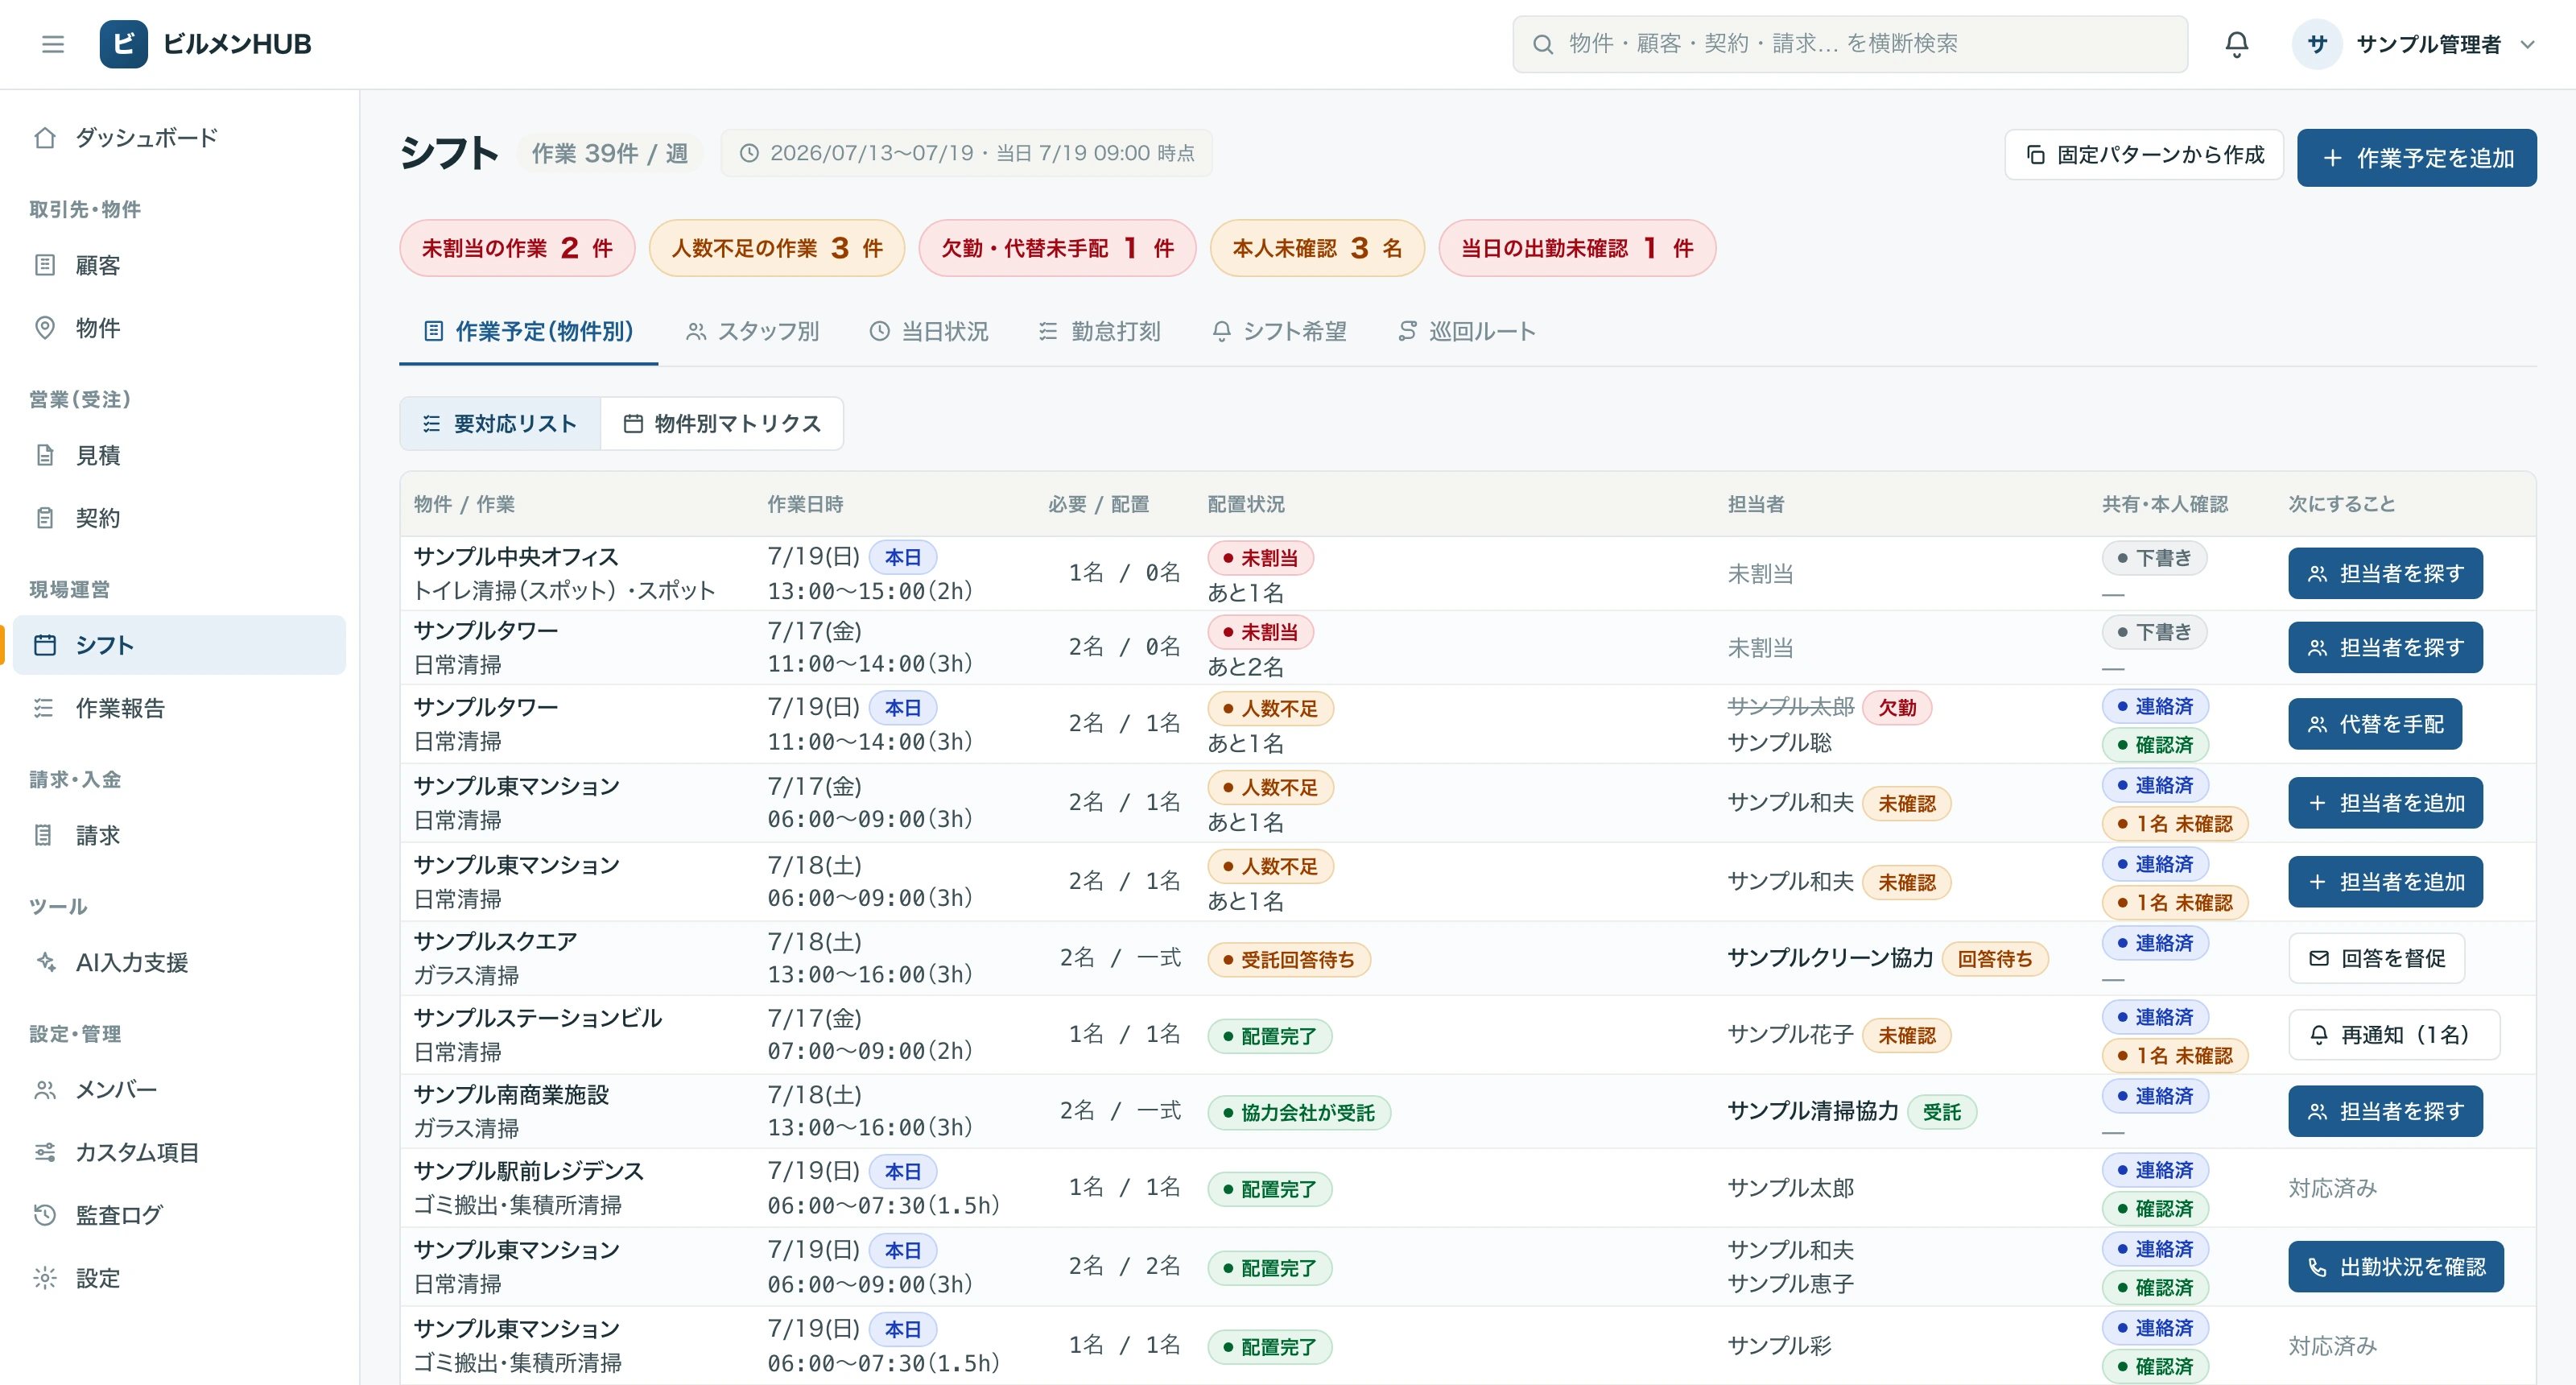Open 顧客 in the sidebar
Image resolution: width=2576 pixels, height=1385 pixels.
180,265
